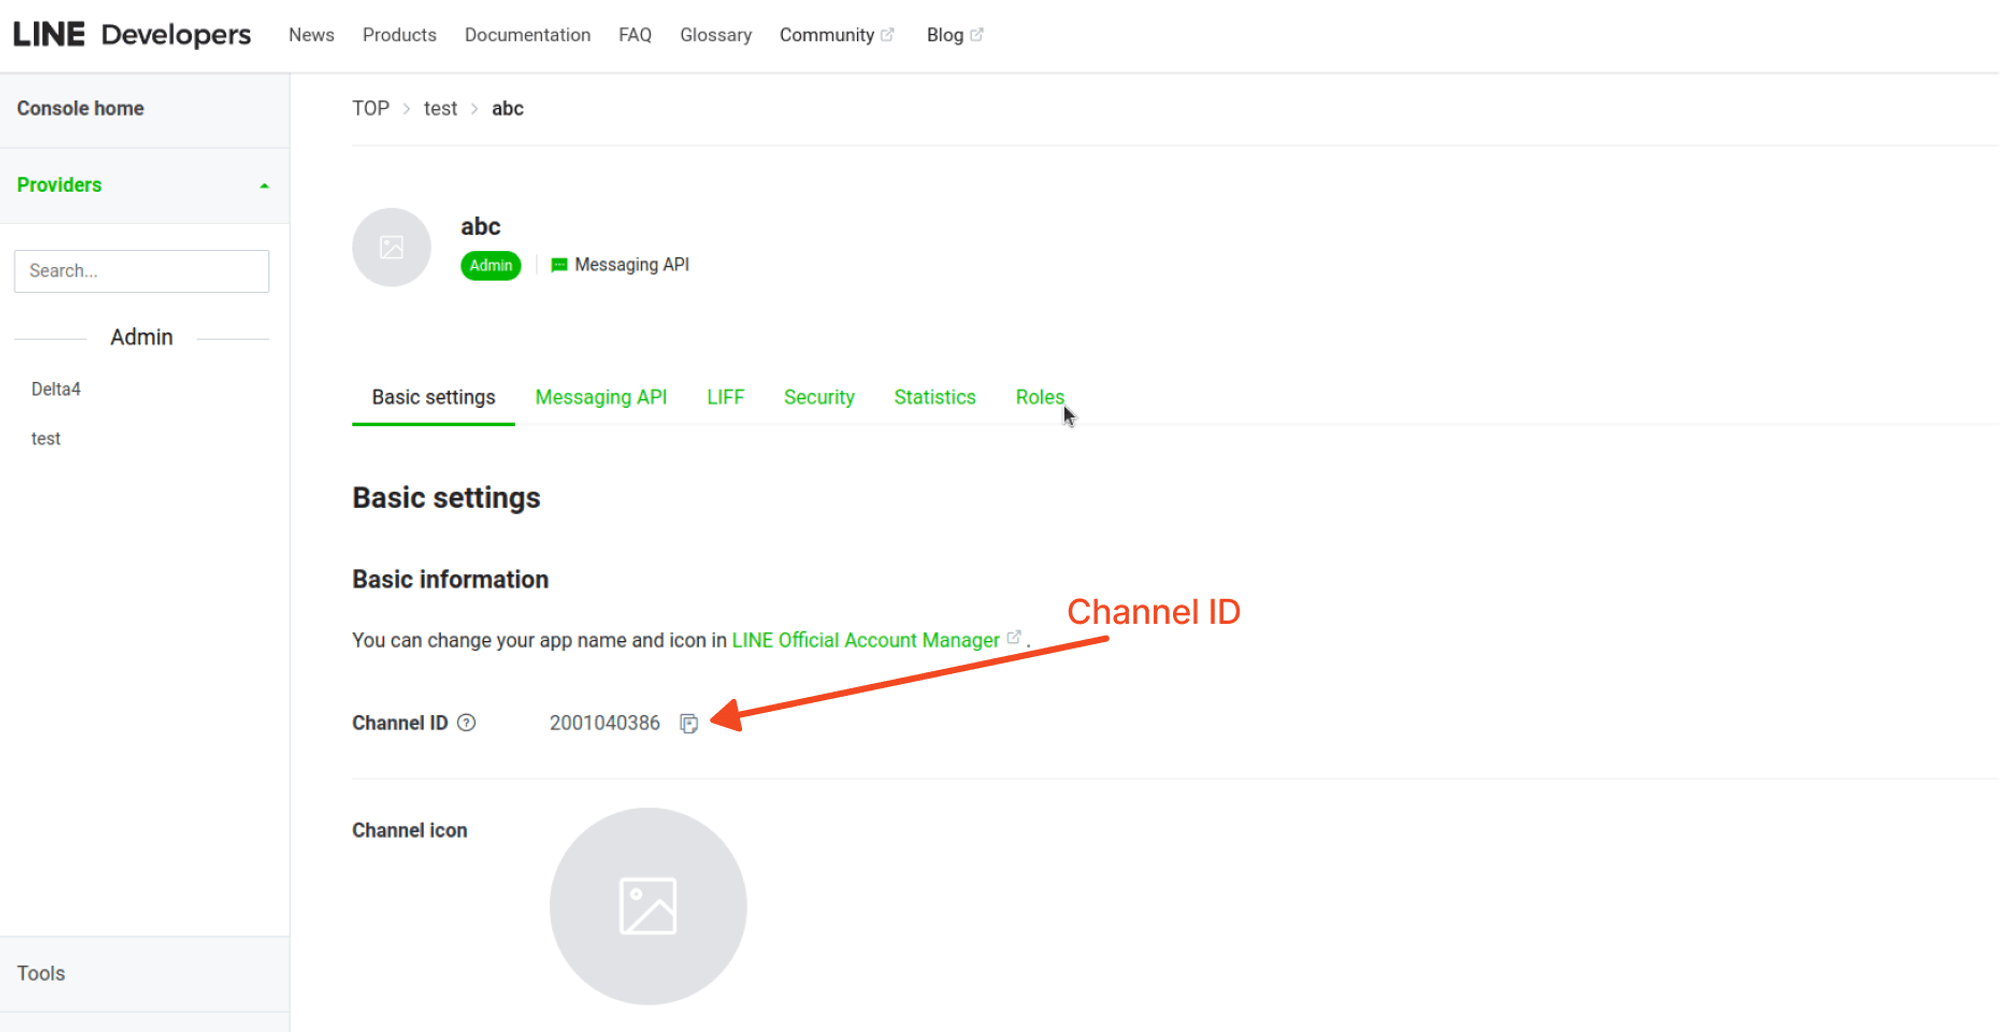
Task: Click the provider search field
Action: point(141,270)
